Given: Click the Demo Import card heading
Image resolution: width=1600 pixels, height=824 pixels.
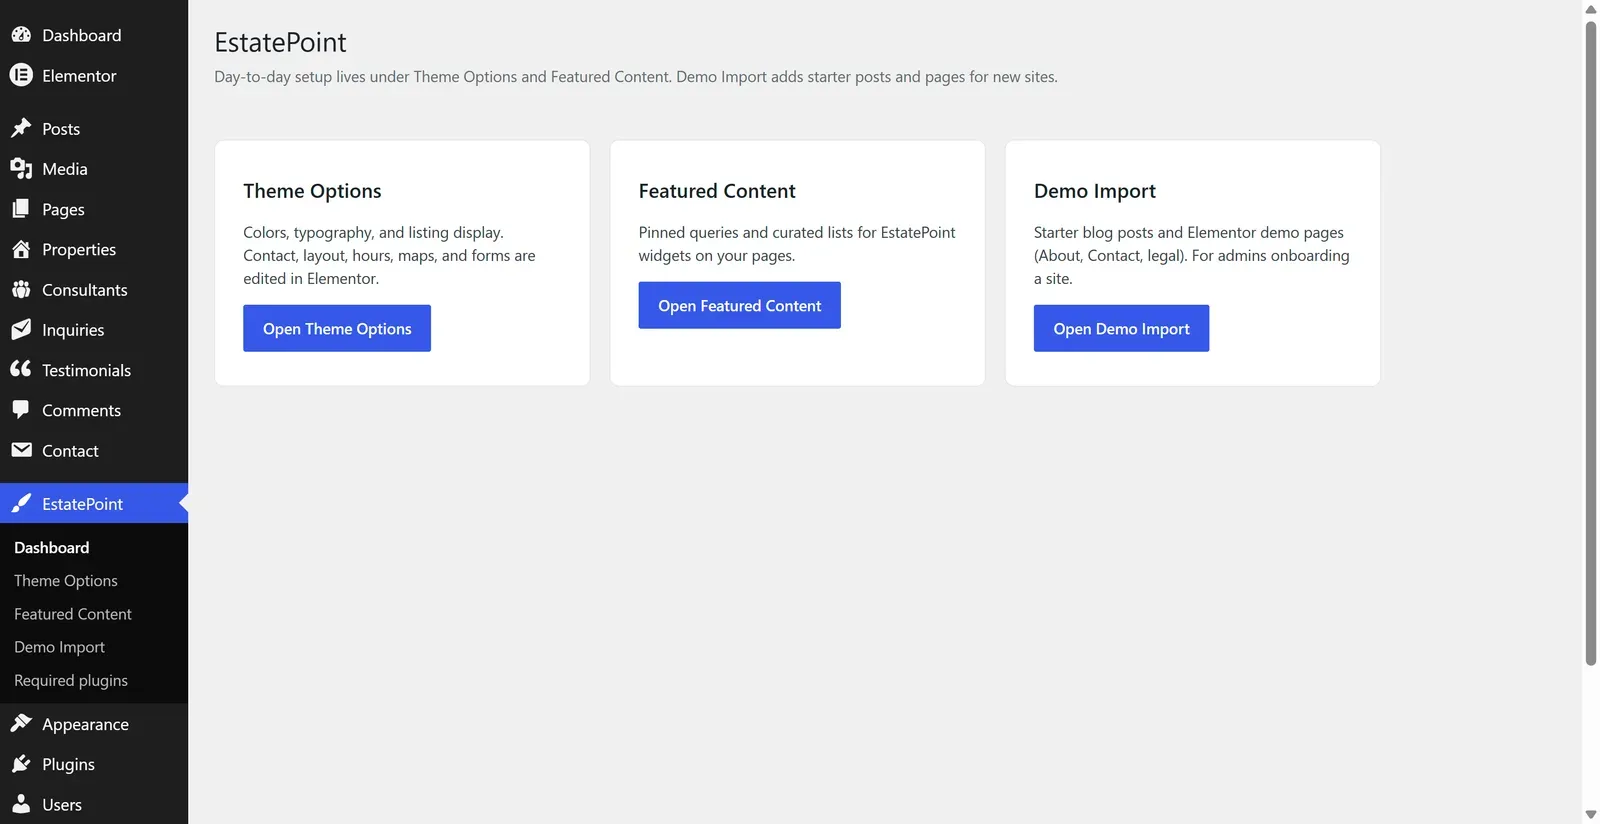Looking at the screenshot, I should pos(1095,191).
